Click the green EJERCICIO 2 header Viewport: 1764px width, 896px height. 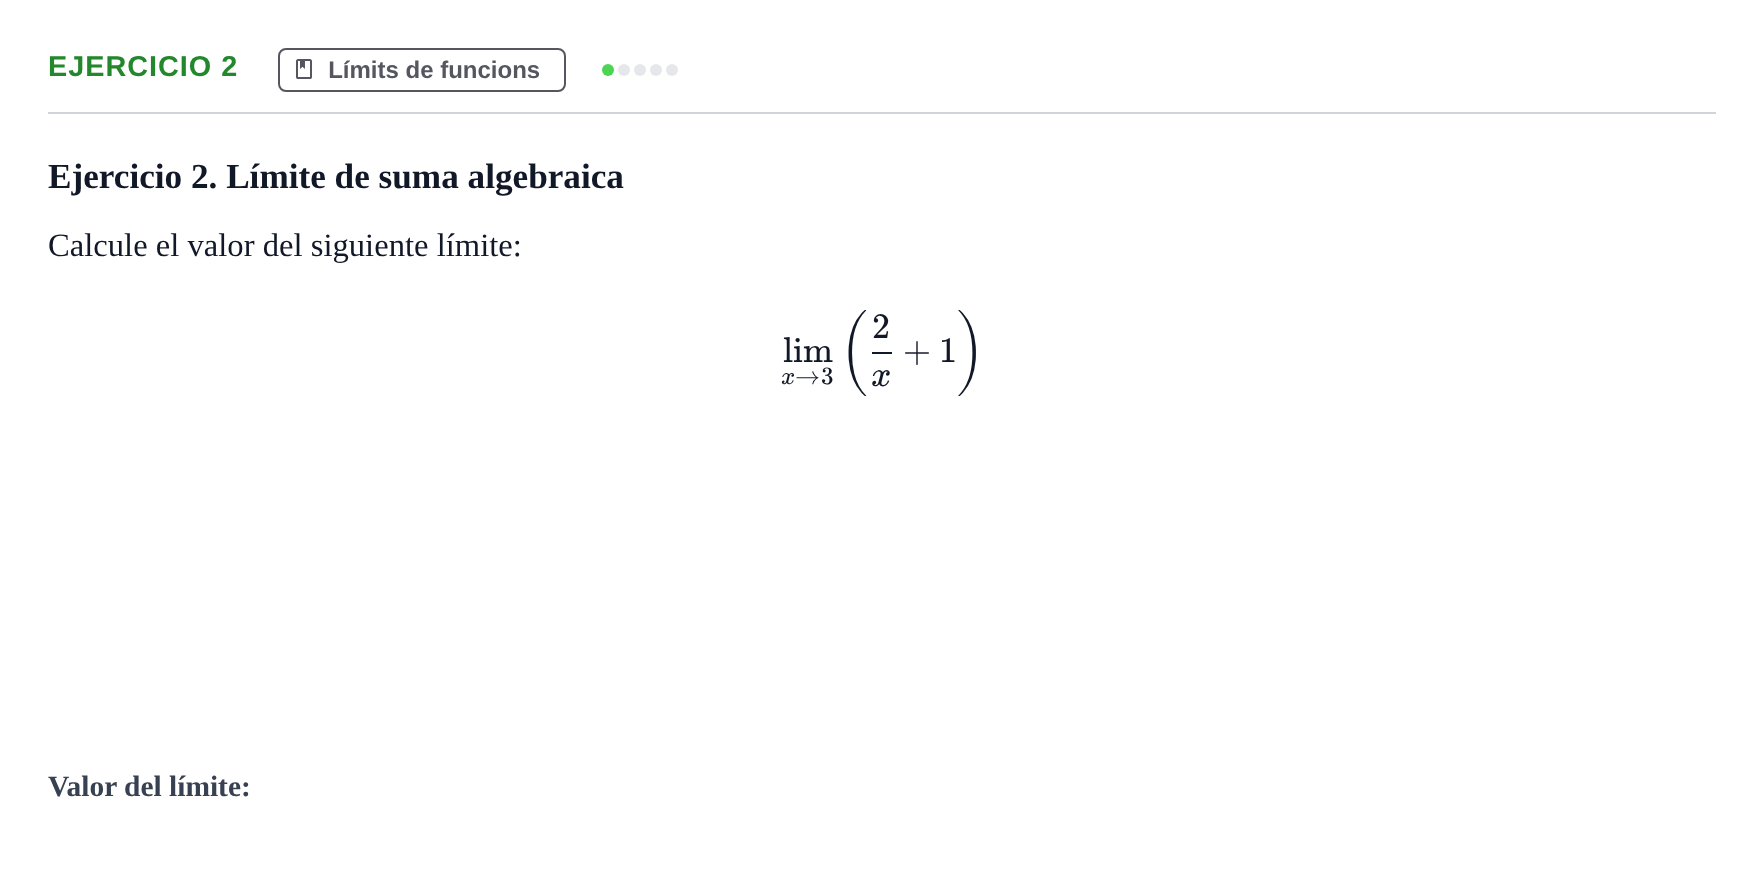tap(143, 66)
